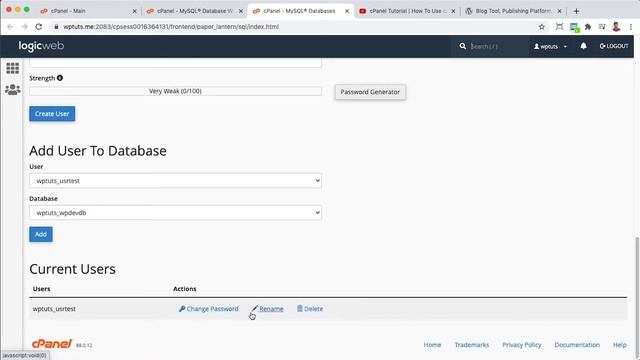640x360 pixels.
Task: Open the Documentation footer link
Action: coord(577,345)
